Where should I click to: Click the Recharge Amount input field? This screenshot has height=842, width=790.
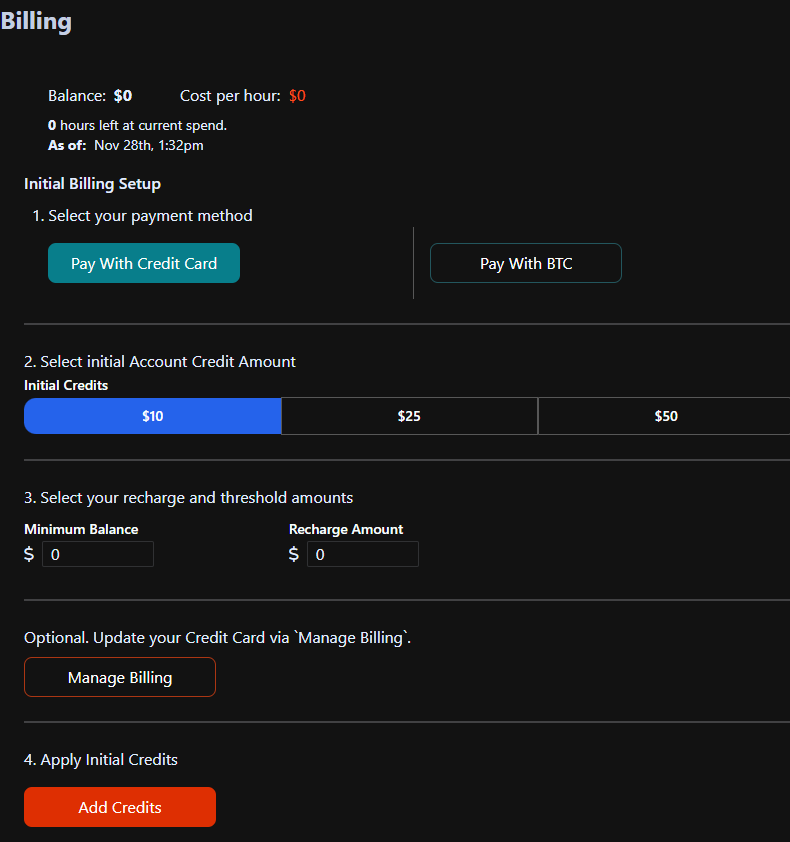coord(362,553)
